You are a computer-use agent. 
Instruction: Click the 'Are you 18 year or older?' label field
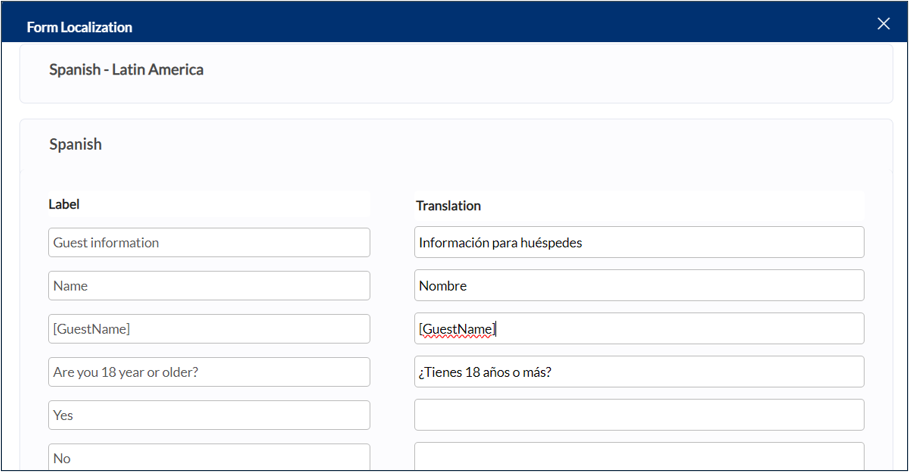point(209,372)
